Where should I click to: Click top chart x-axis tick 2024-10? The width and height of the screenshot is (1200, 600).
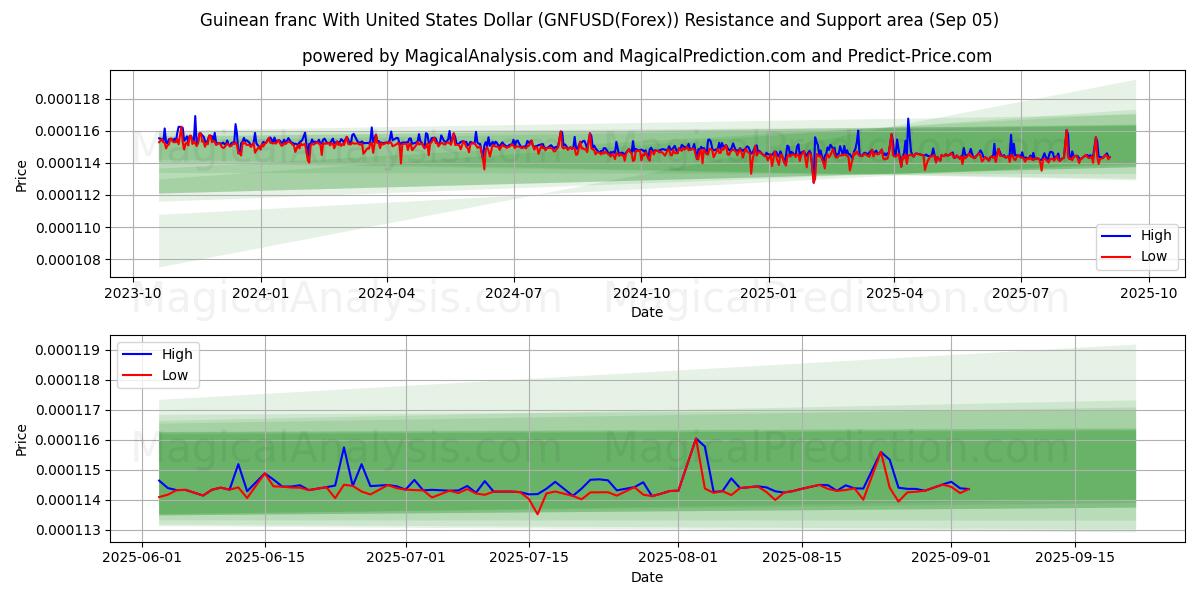point(641,294)
